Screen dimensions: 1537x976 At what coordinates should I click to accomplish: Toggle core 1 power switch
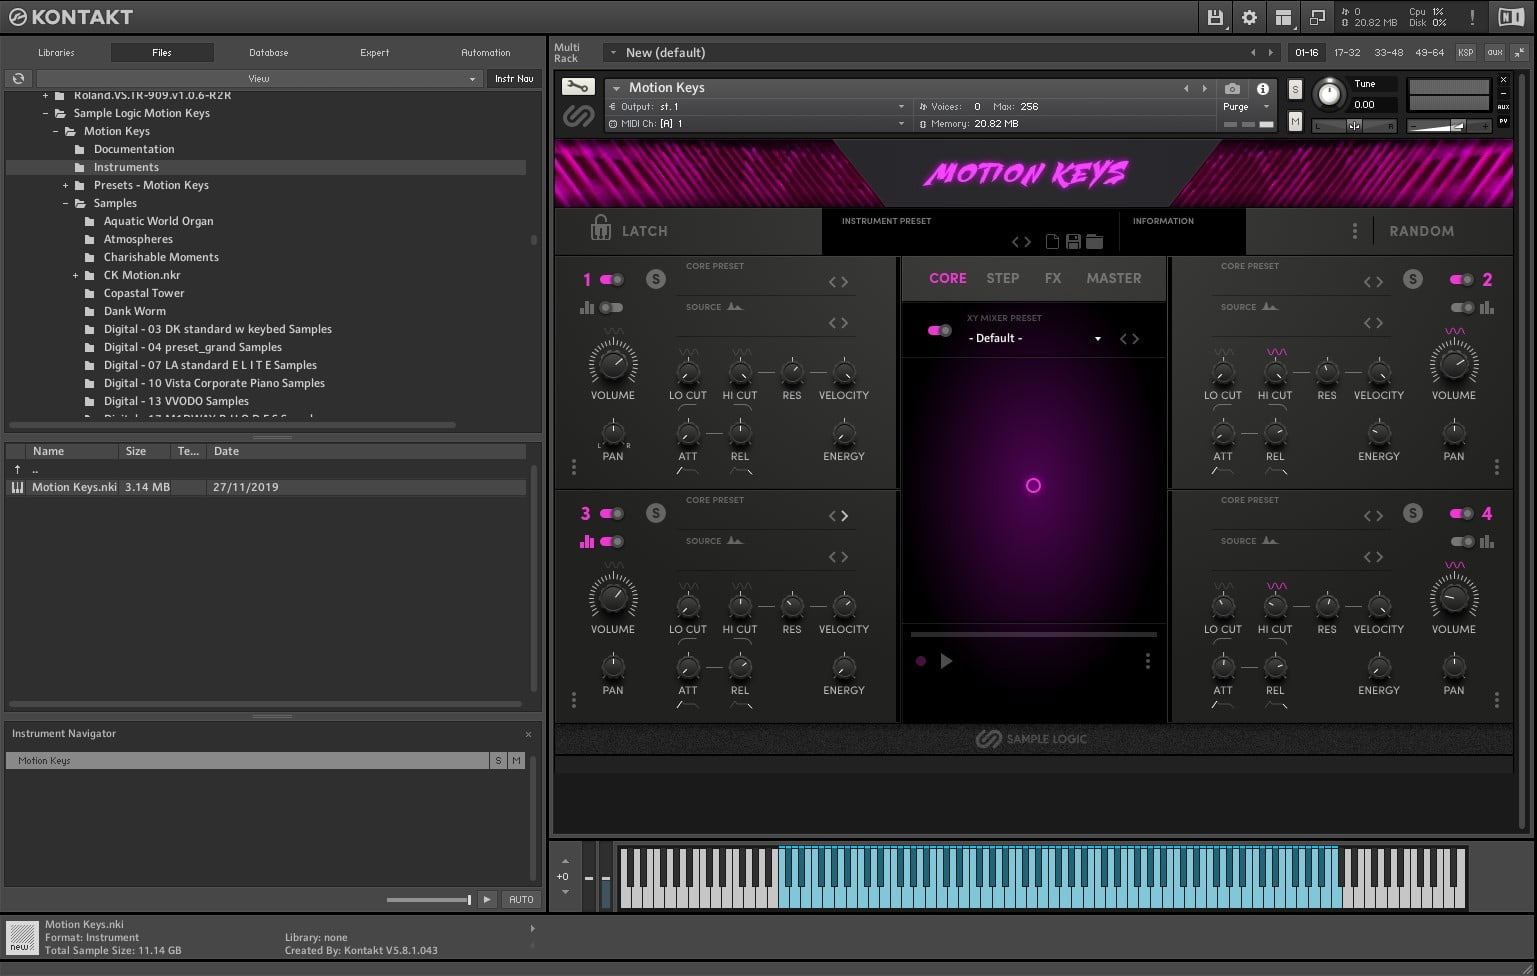click(x=612, y=280)
